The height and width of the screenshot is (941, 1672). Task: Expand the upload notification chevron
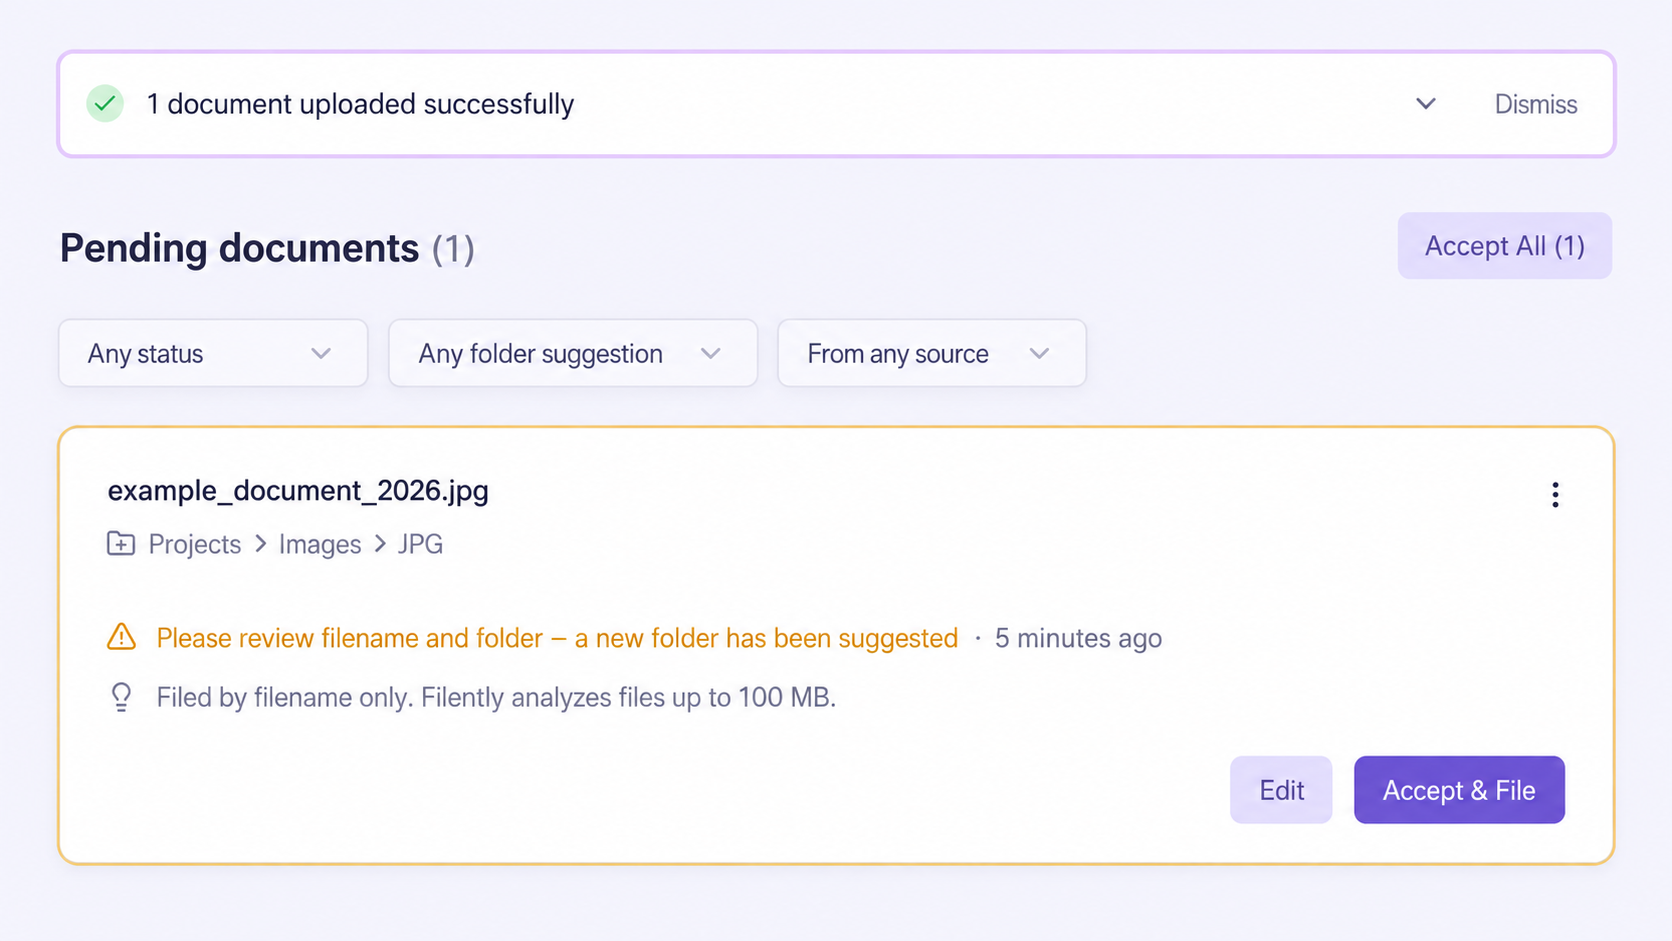click(1426, 104)
